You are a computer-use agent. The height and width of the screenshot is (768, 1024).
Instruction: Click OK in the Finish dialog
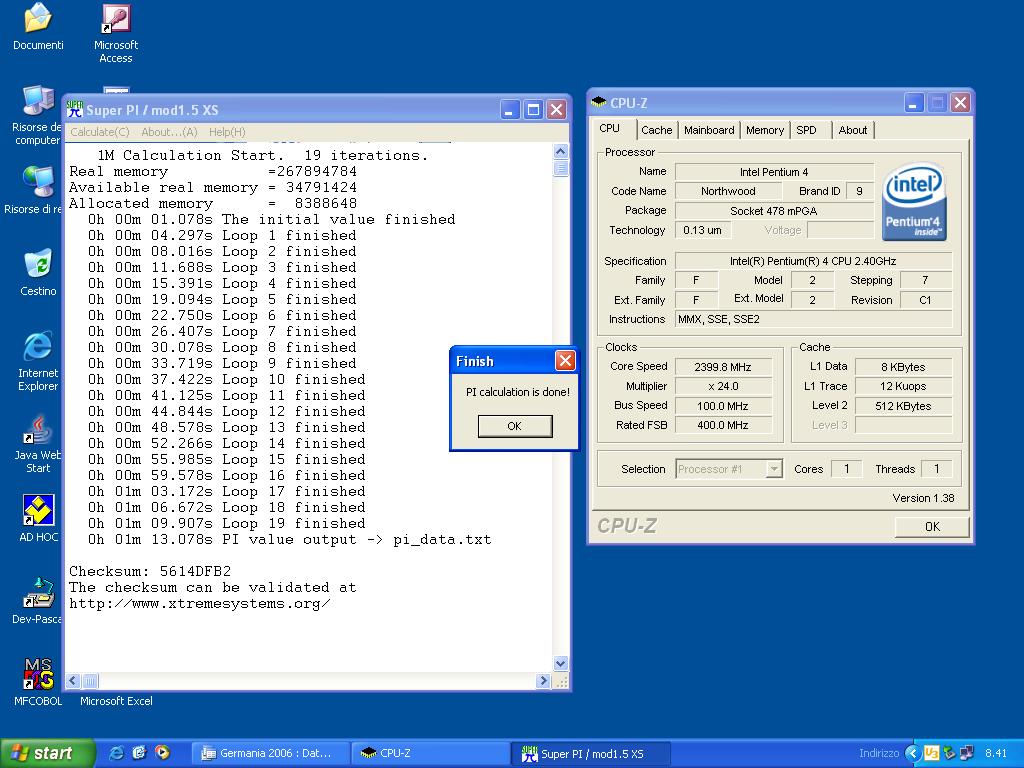(x=515, y=426)
